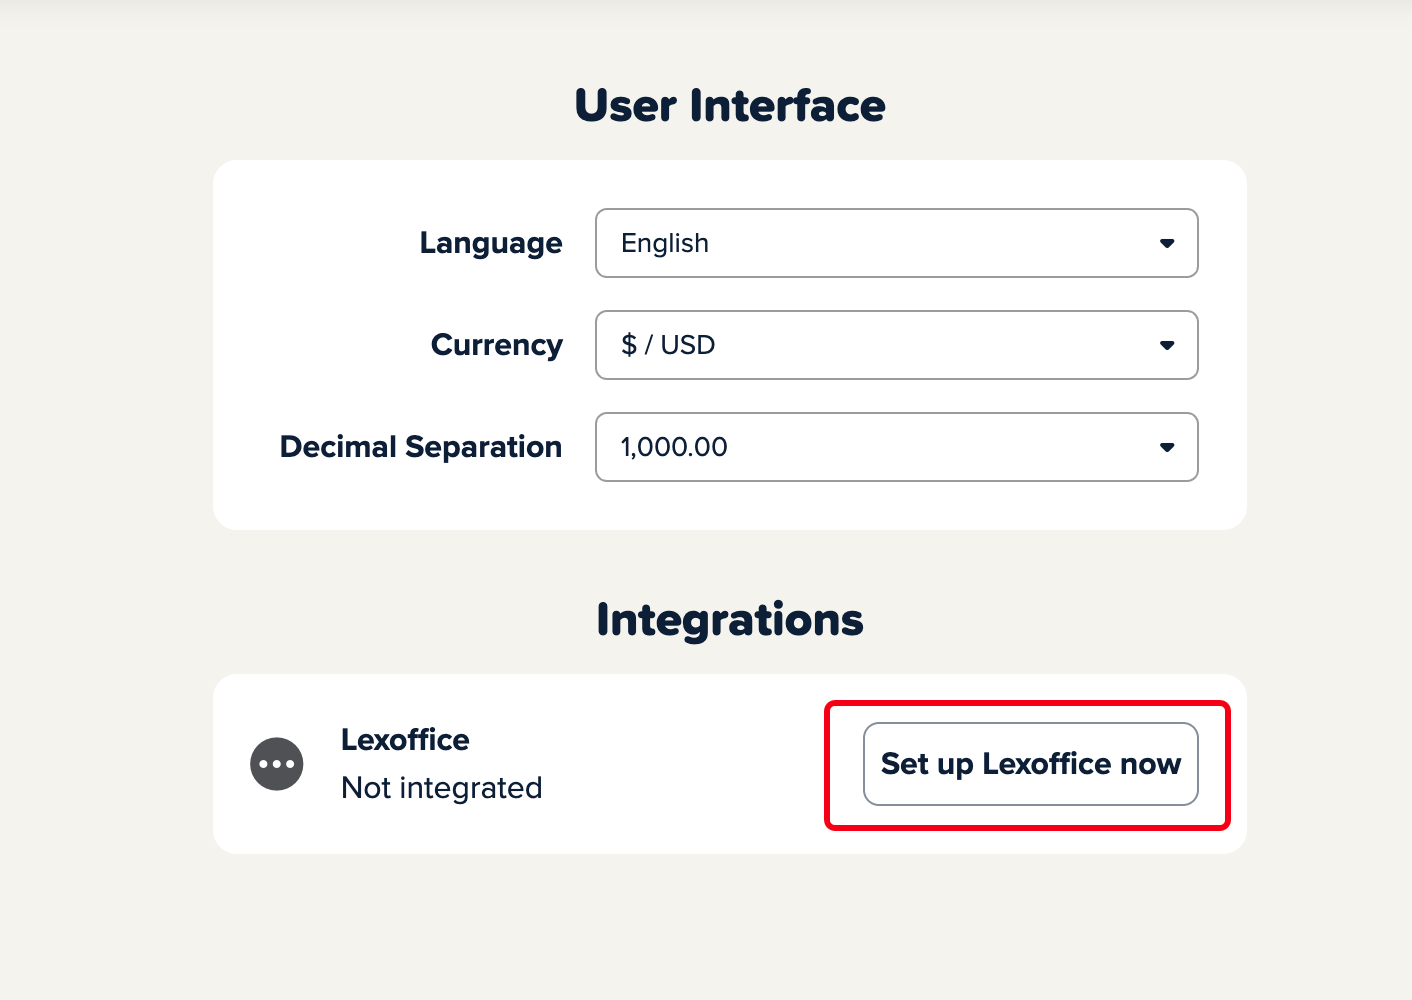The image size is (1412, 1000).
Task: Click the User Interface section heading
Action: coord(730,106)
